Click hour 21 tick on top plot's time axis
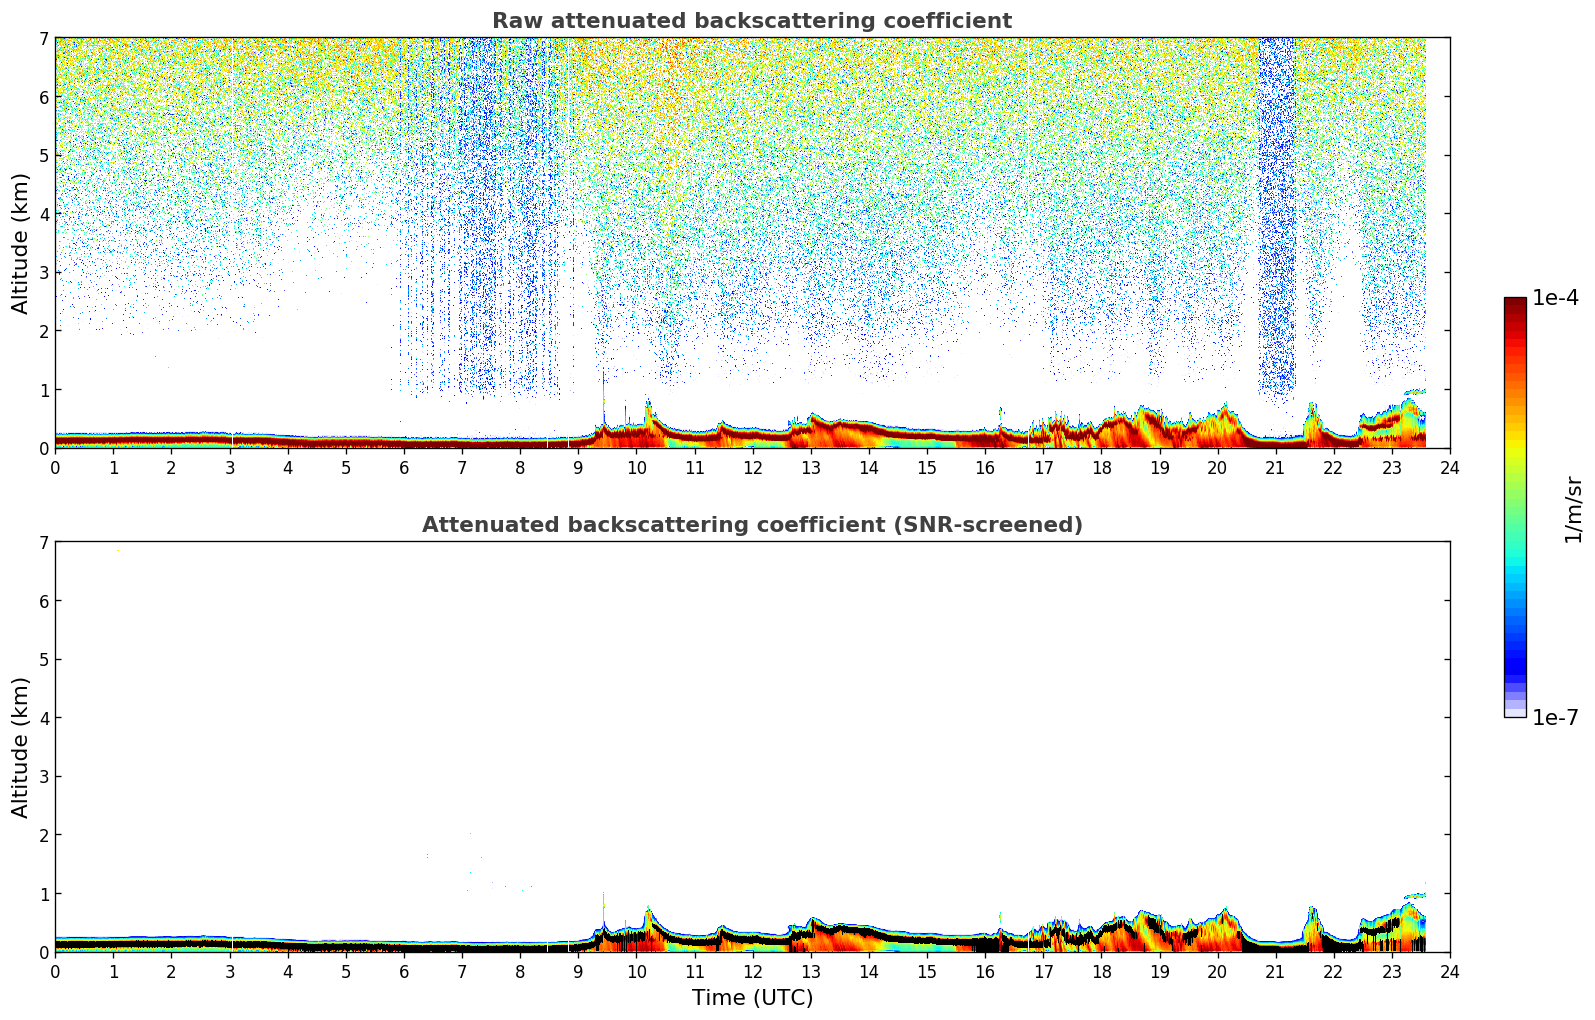Image resolution: width=1595 pixels, height=1020 pixels. click(x=1275, y=467)
